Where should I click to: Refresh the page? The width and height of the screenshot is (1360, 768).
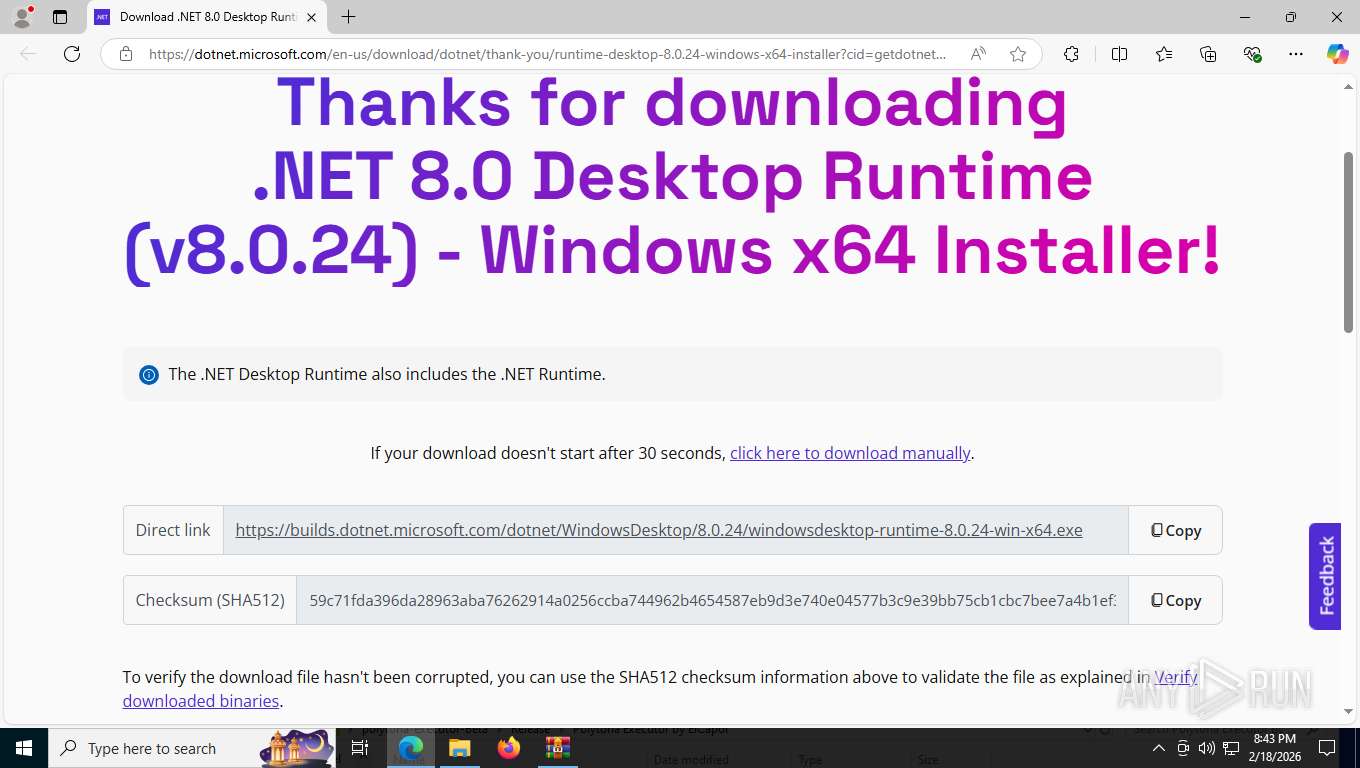click(x=72, y=54)
